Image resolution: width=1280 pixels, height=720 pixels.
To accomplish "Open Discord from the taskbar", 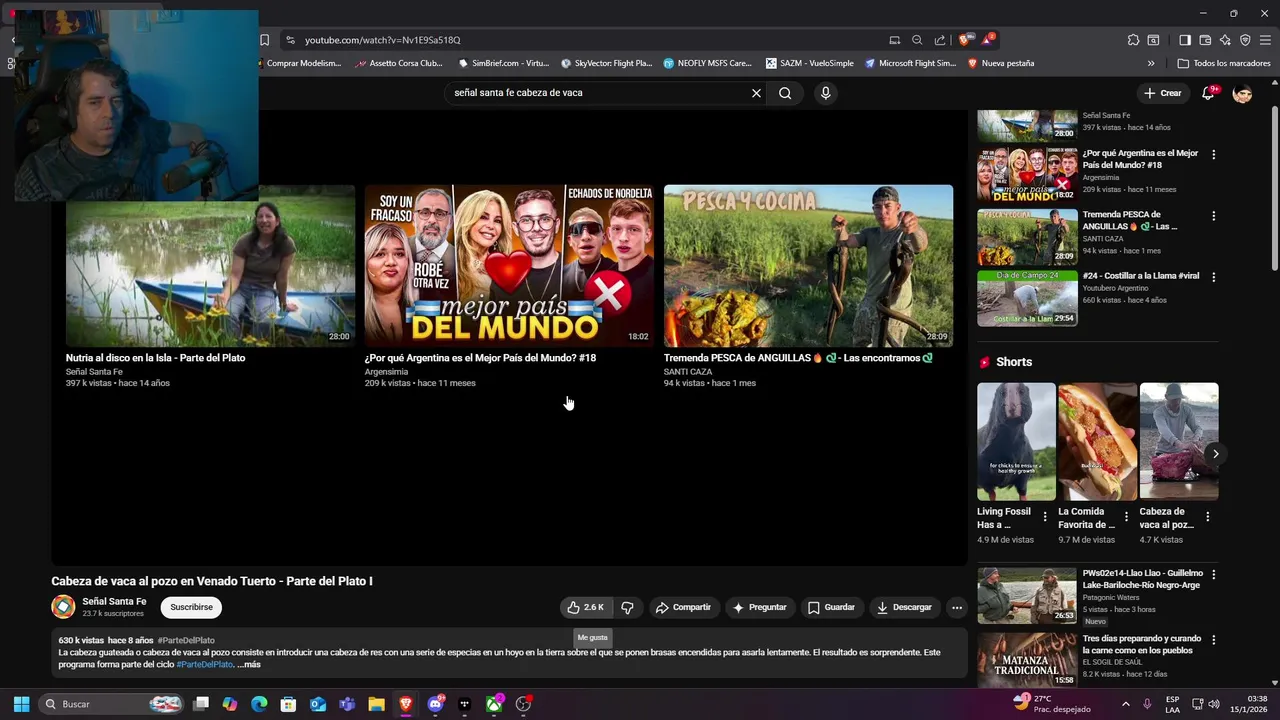I will [x=435, y=704].
